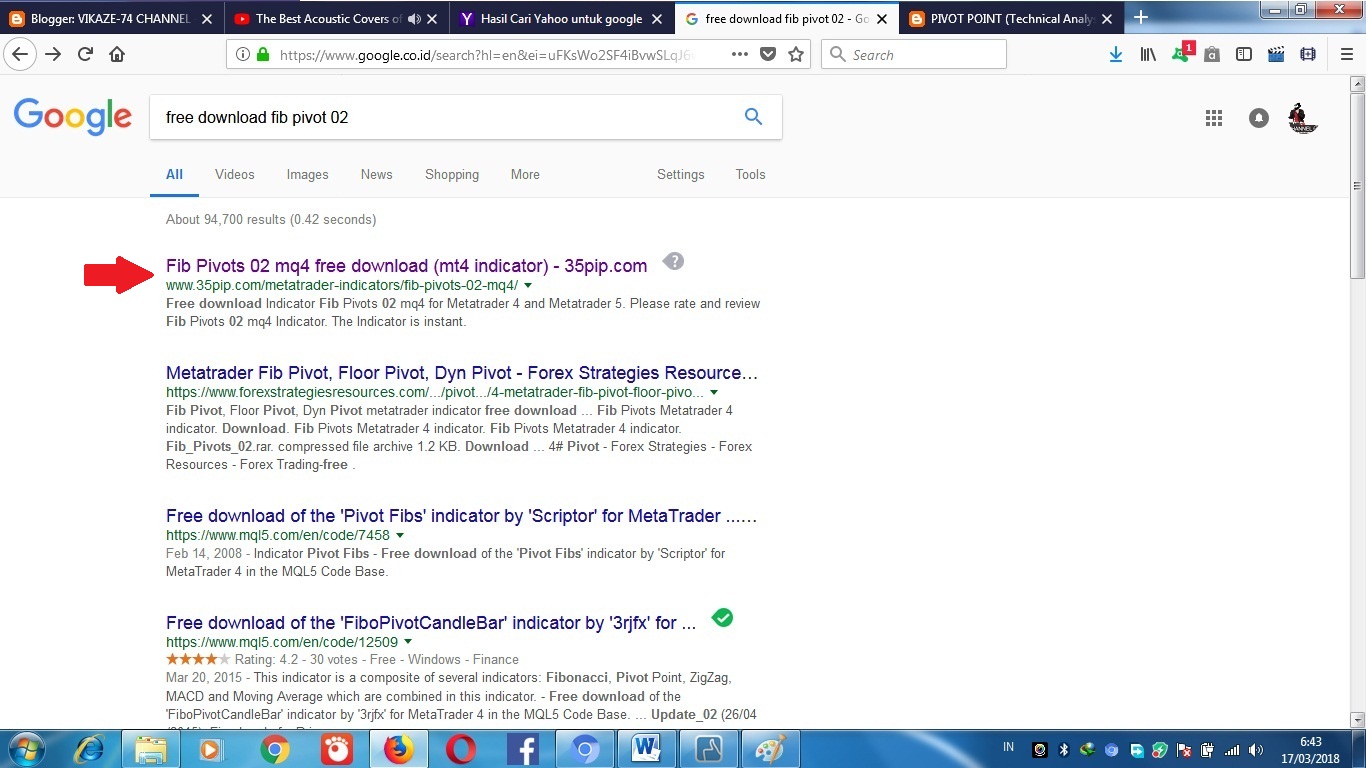Open the Firefox home page
Image resolution: width=1366 pixels, height=768 pixels.
click(117, 55)
